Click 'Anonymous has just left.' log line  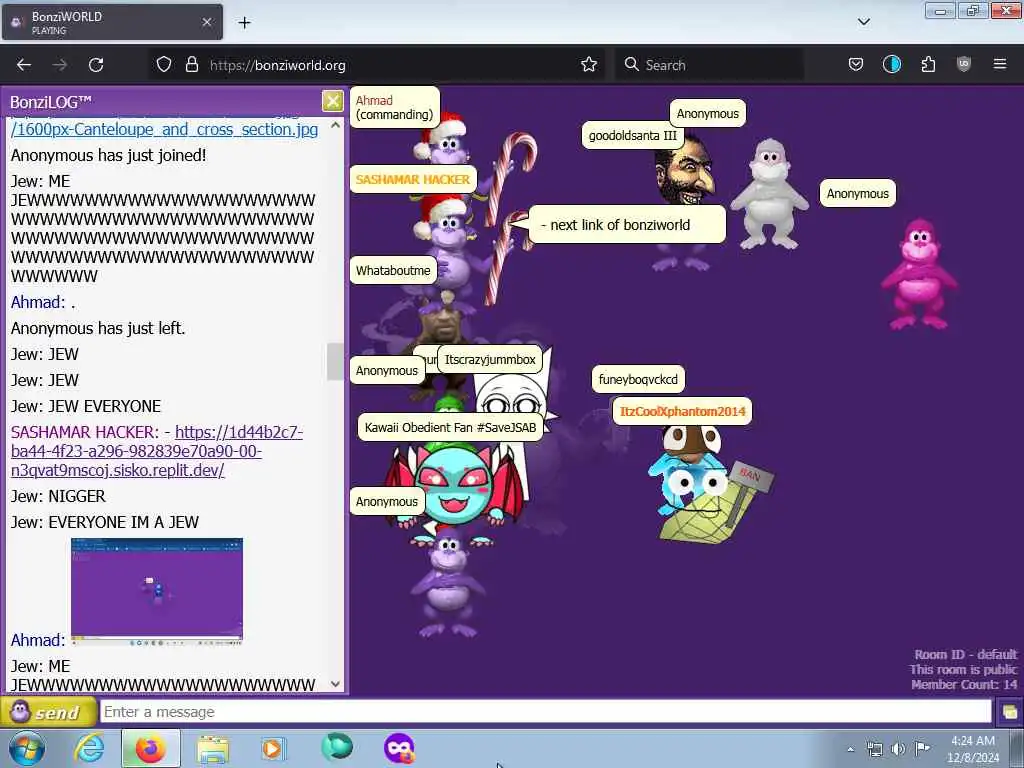pos(98,328)
